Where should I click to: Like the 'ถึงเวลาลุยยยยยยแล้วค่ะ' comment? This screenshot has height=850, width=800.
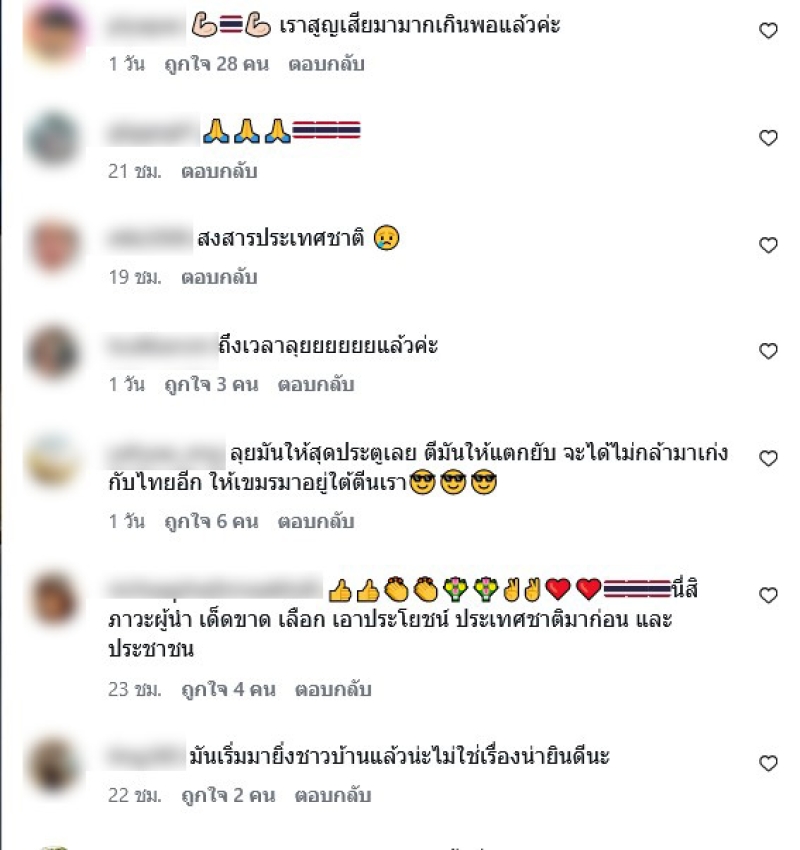768,351
